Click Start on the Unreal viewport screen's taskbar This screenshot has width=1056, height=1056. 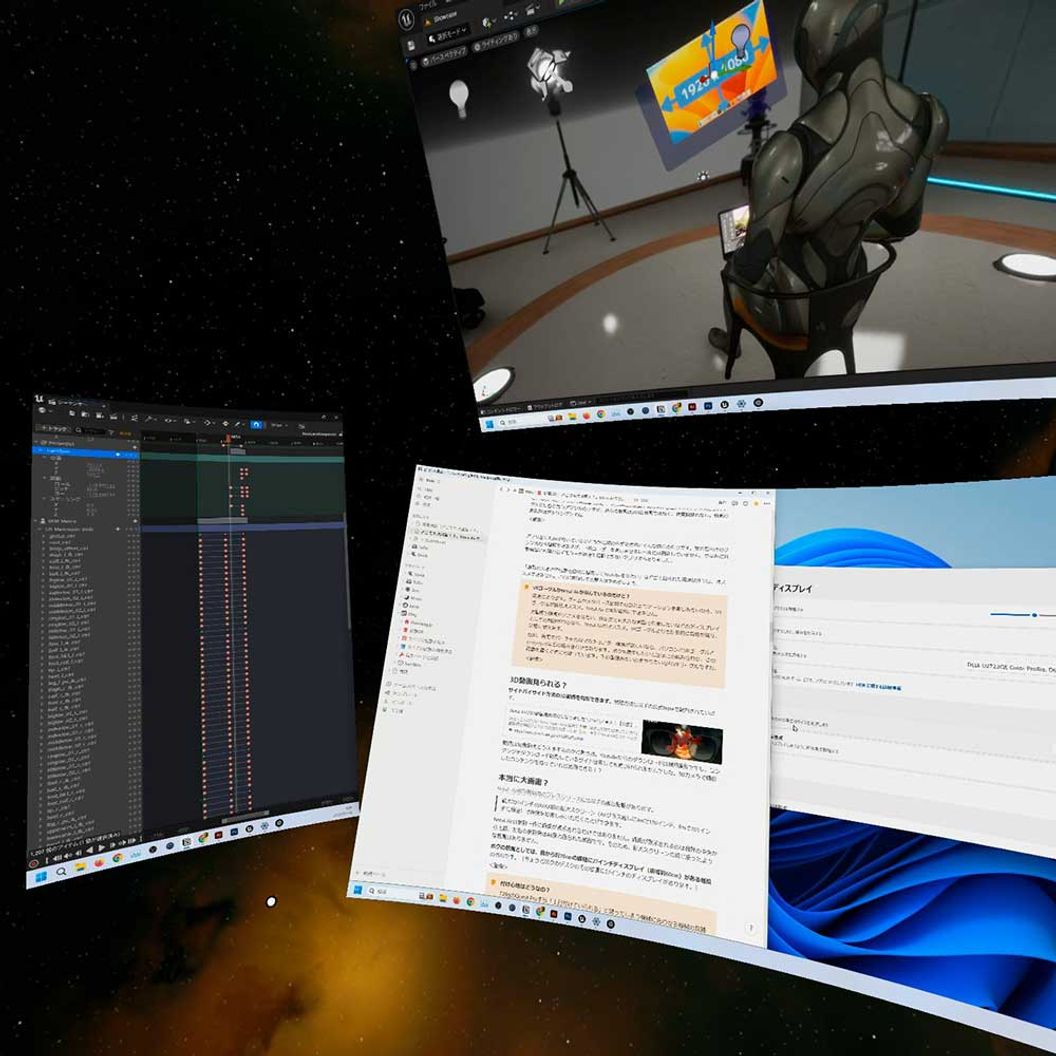pyautogui.click(x=490, y=424)
